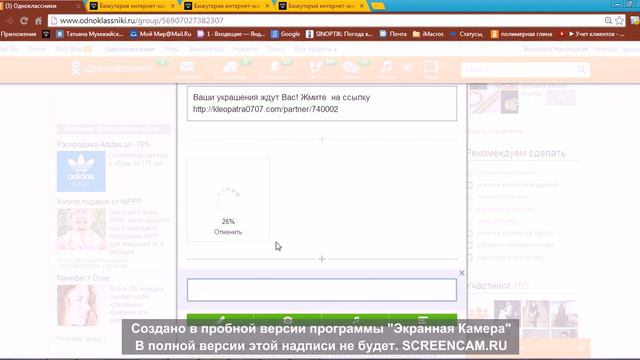Open the Участники 105 members heading
This screenshot has width=640, height=360.
497,285
